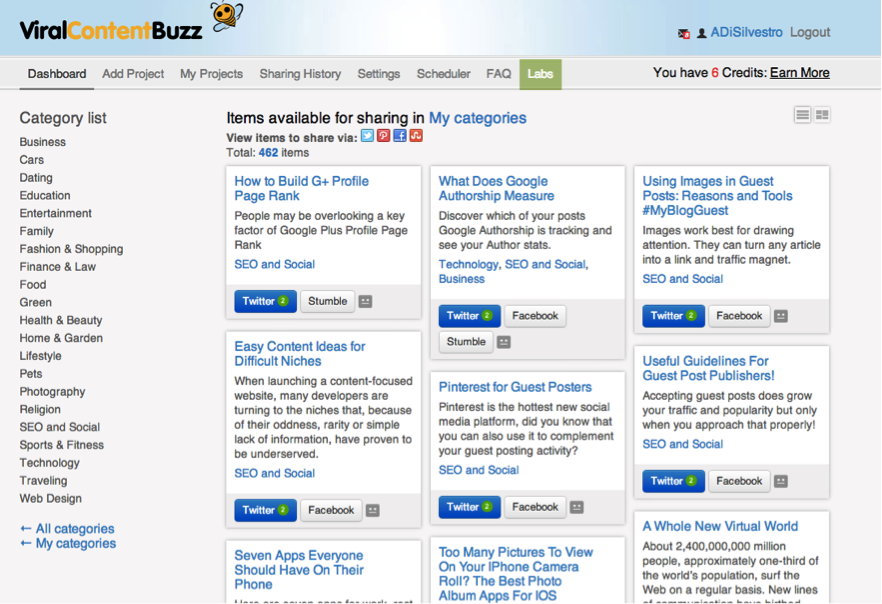The width and height of the screenshot is (882, 604).
Task: Click the Earn More credits link
Action: (799, 73)
